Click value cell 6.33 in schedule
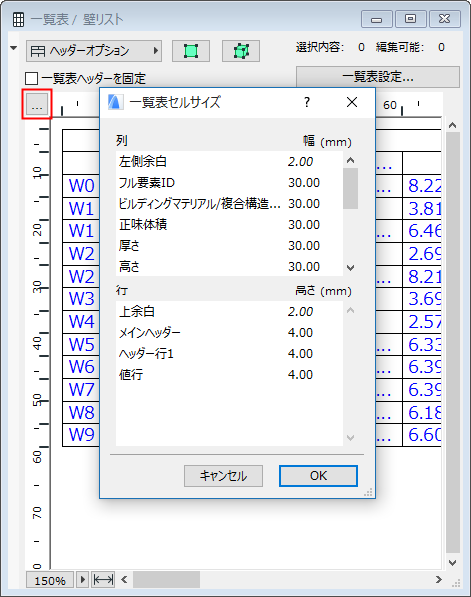The height and width of the screenshot is (597, 471). tap(422, 345)
